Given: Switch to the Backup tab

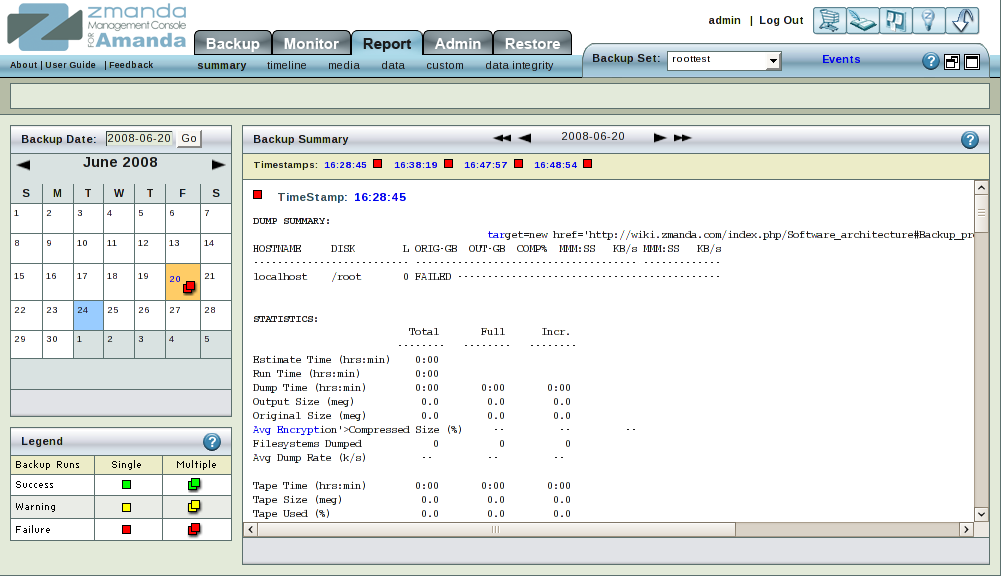Looking at the screenshot, I should pos(233,43).
